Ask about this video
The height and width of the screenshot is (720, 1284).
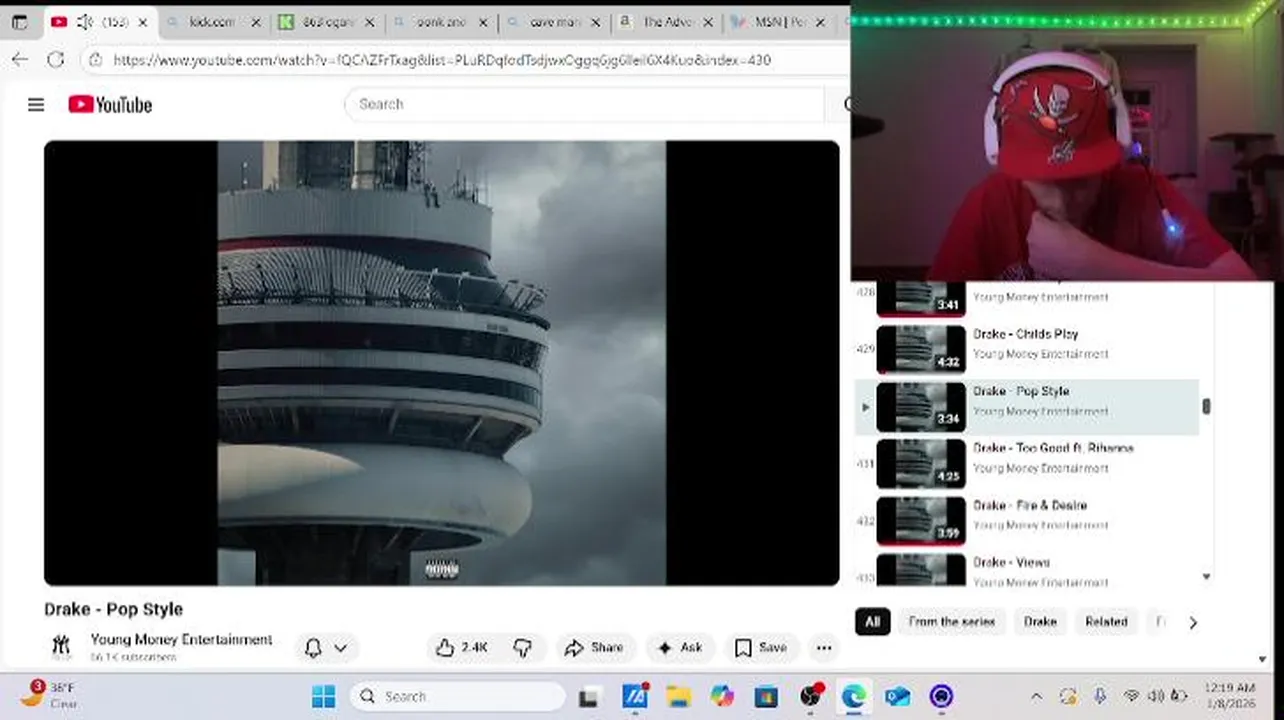680,648
